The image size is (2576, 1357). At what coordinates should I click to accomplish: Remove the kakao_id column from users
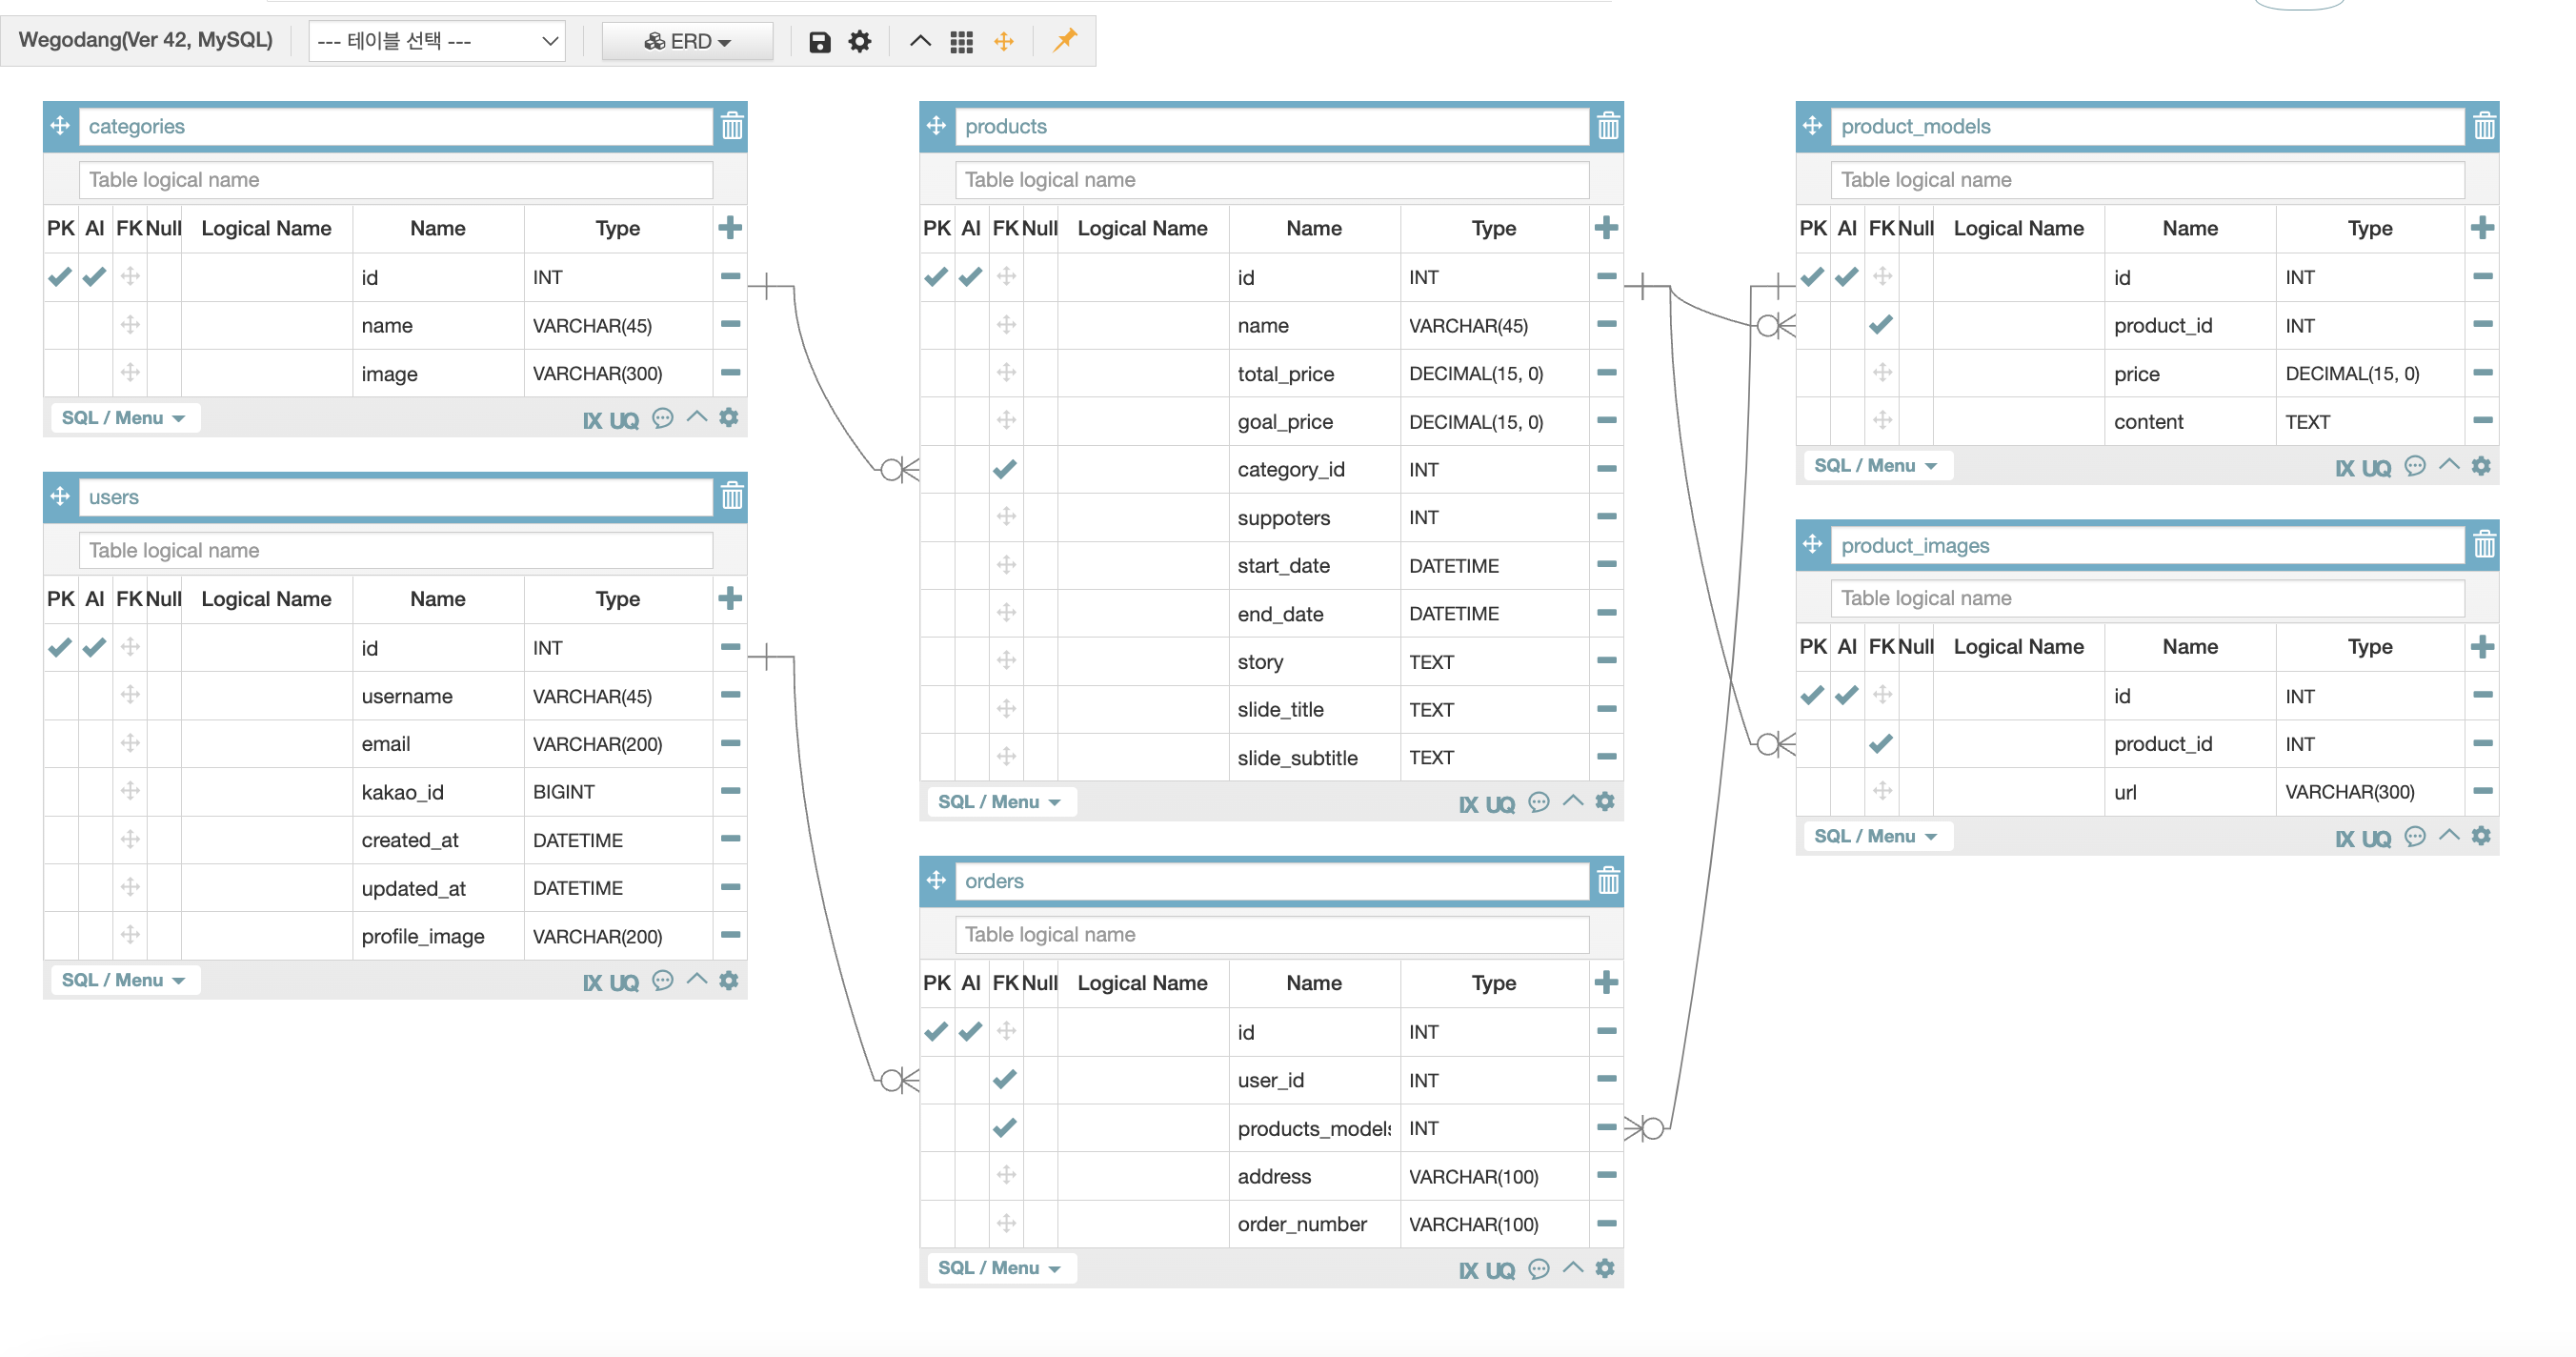coord(730,791)
